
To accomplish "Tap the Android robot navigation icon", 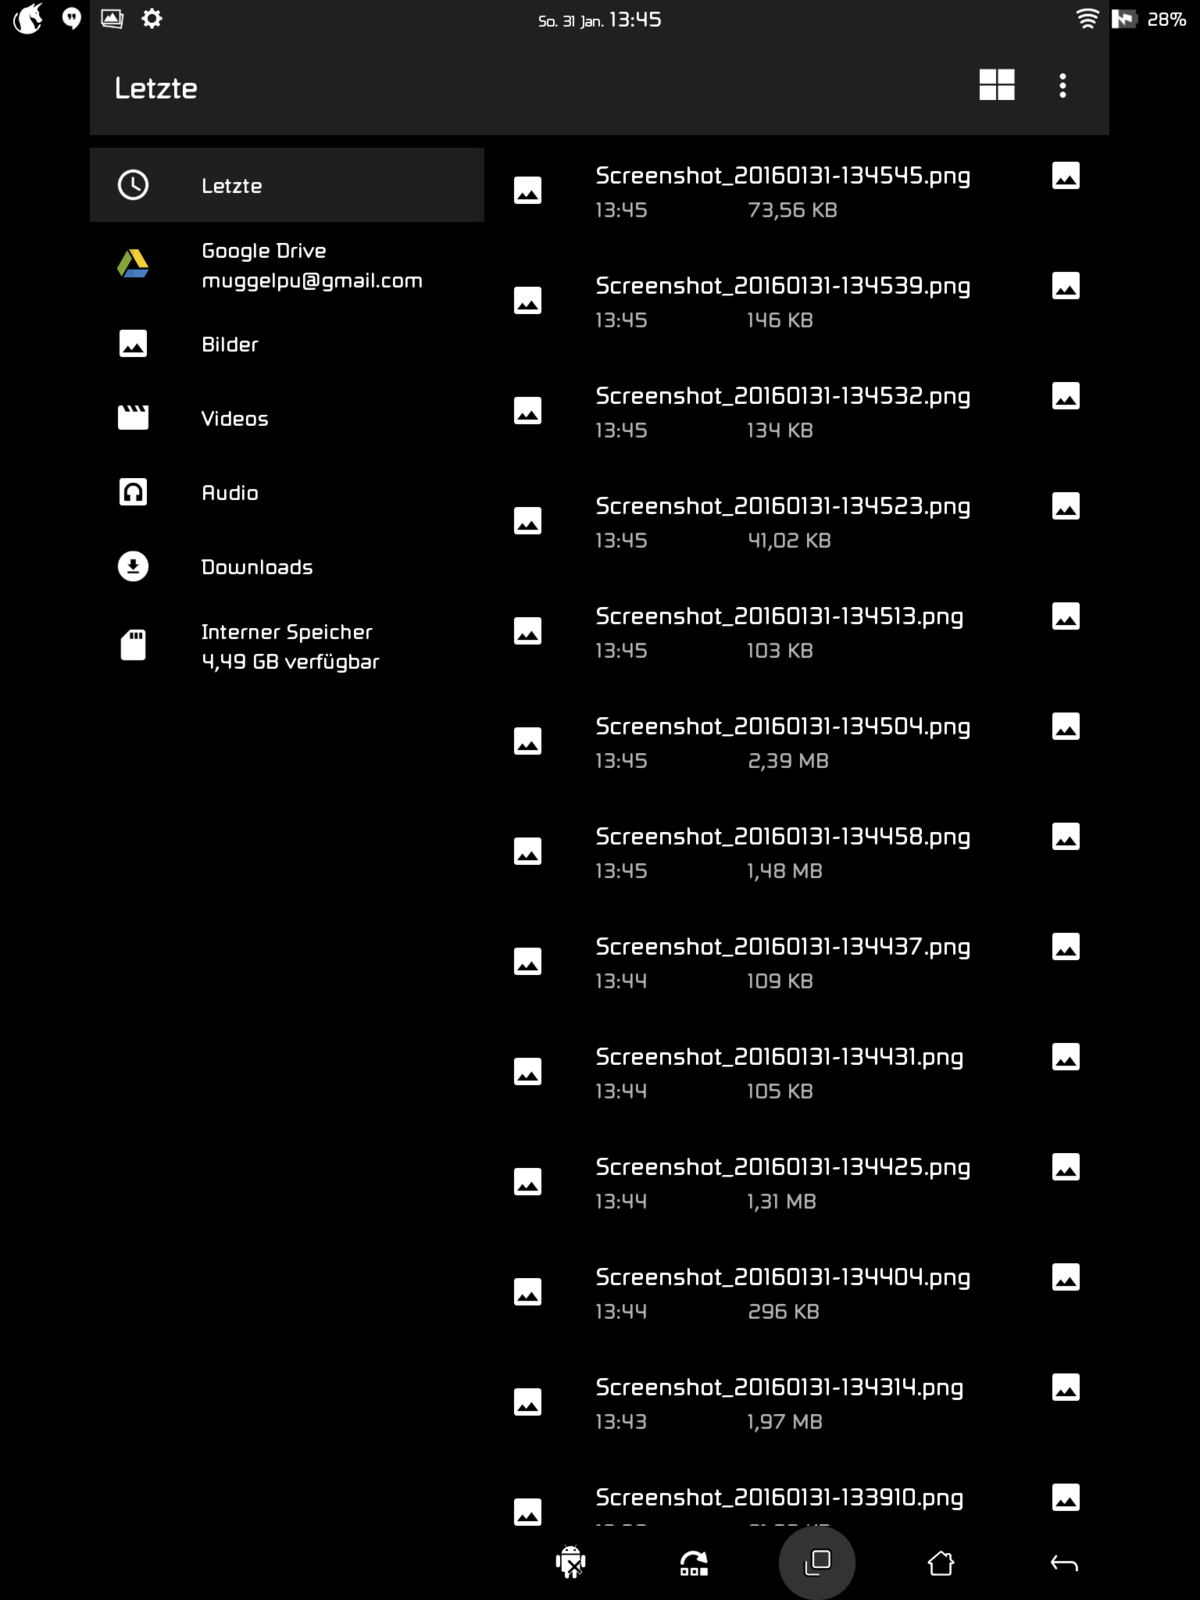I will point(570,1562).
